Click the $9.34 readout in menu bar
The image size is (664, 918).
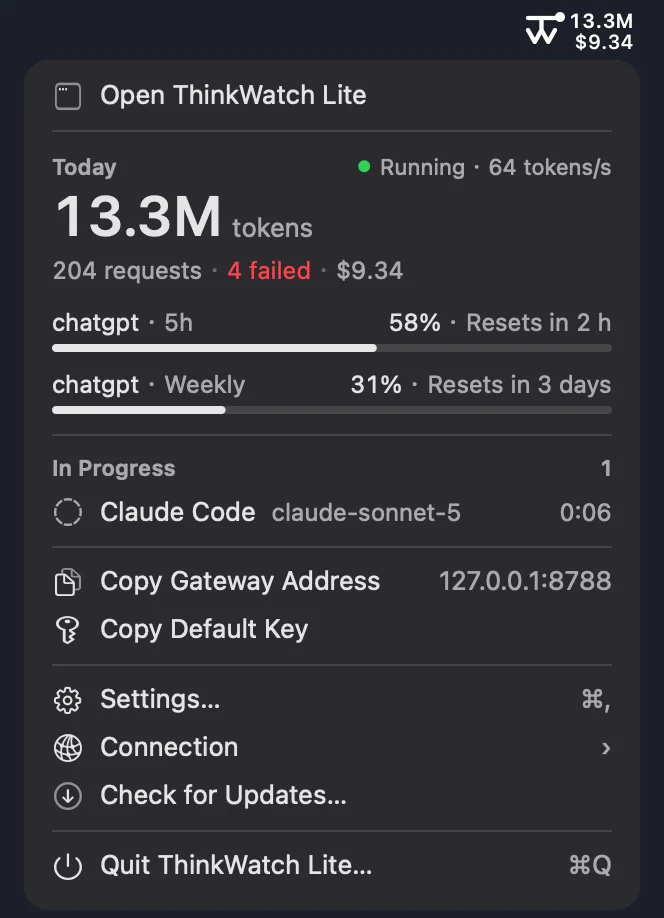604,42
